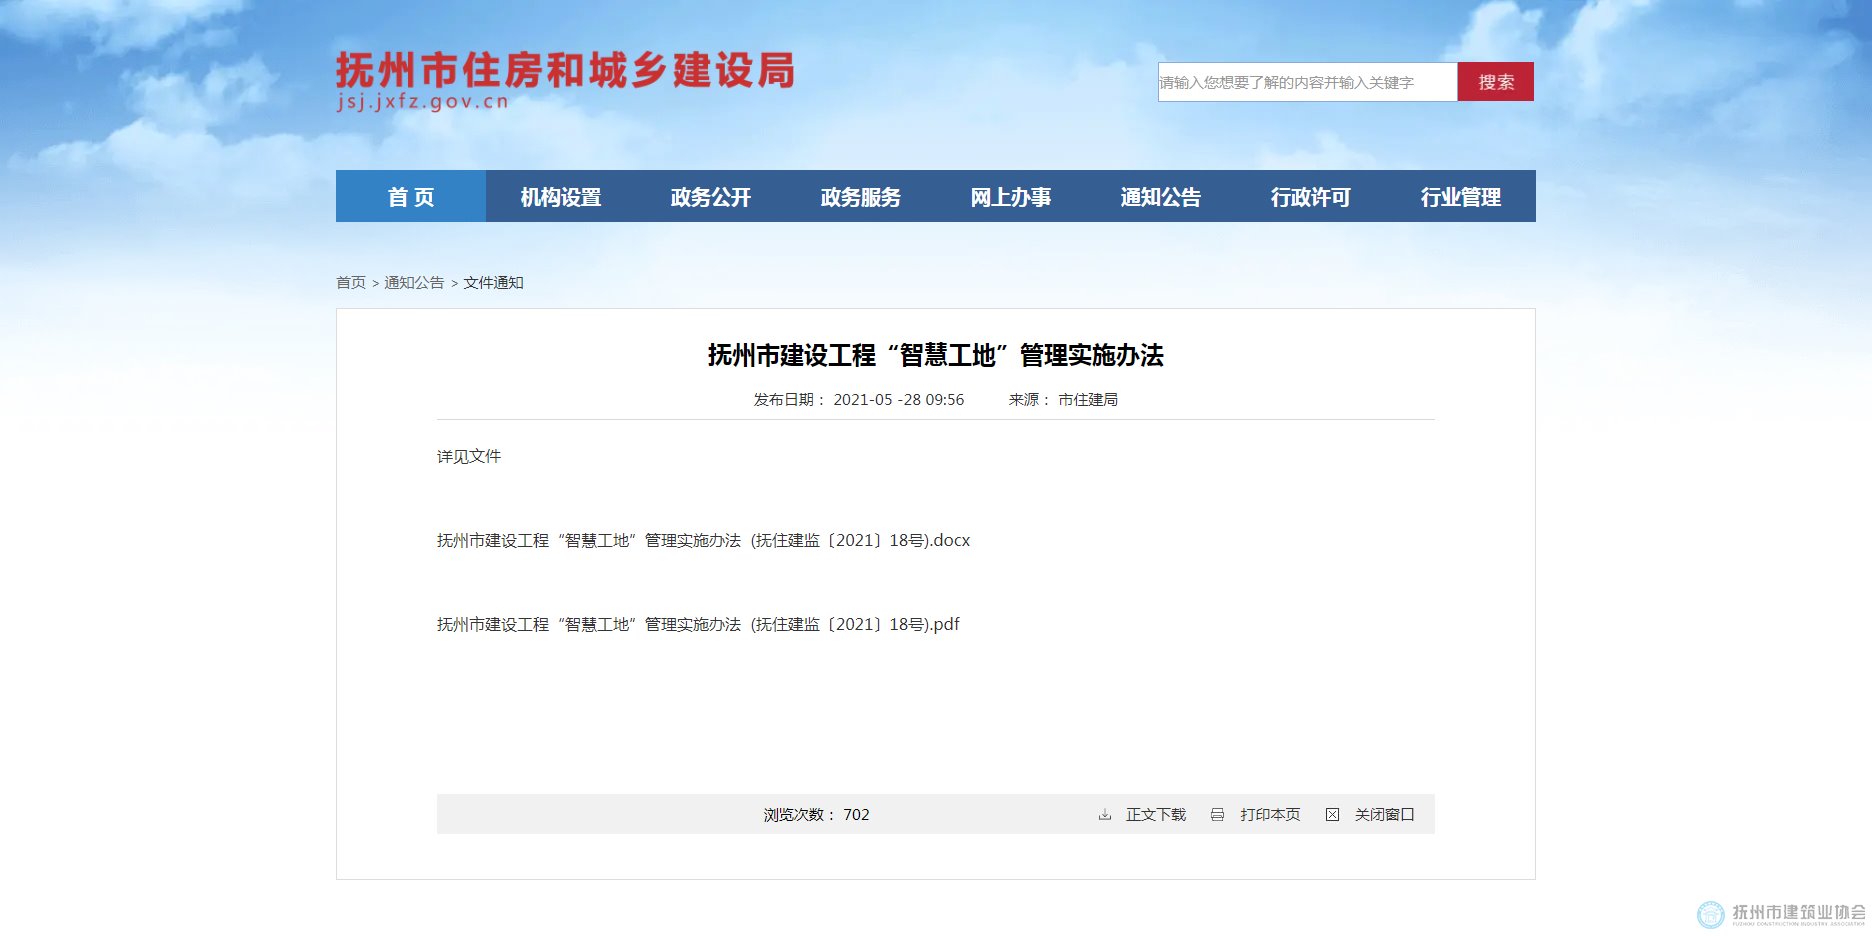Focus the keyword search input field
Viewport: 1872px width, 936px height.
(x=1307, y=82)
